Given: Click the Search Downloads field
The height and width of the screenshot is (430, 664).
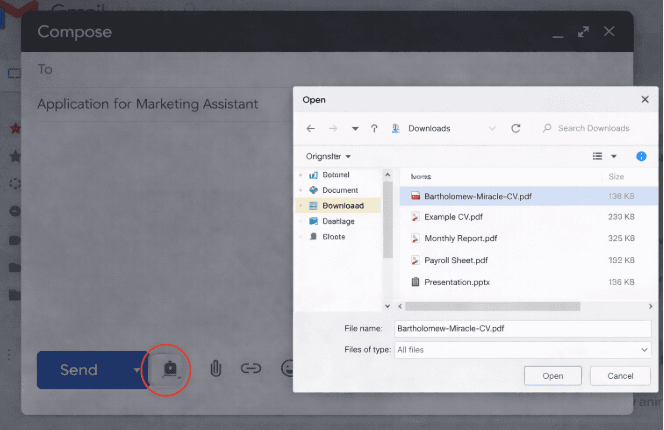Looking at the screenshot, I should pyautogui.click(x=592, y=128).
